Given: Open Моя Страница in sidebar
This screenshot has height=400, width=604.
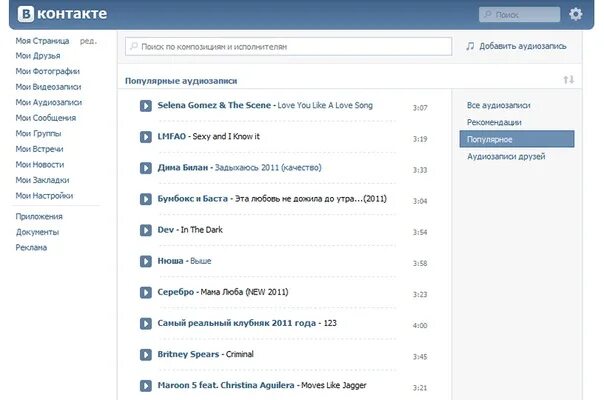Looking at the screenshot, I should [42, 41].
